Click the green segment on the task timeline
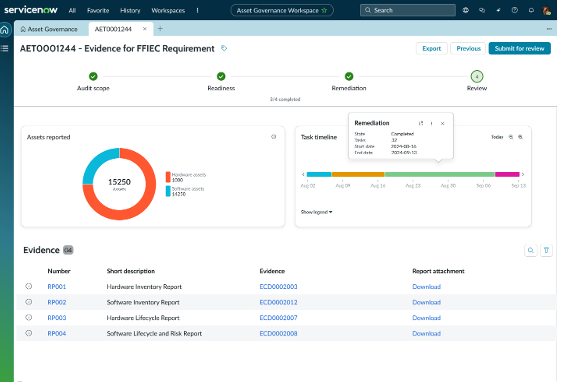Screen dimensions: 562x382 tap(439, 175)
